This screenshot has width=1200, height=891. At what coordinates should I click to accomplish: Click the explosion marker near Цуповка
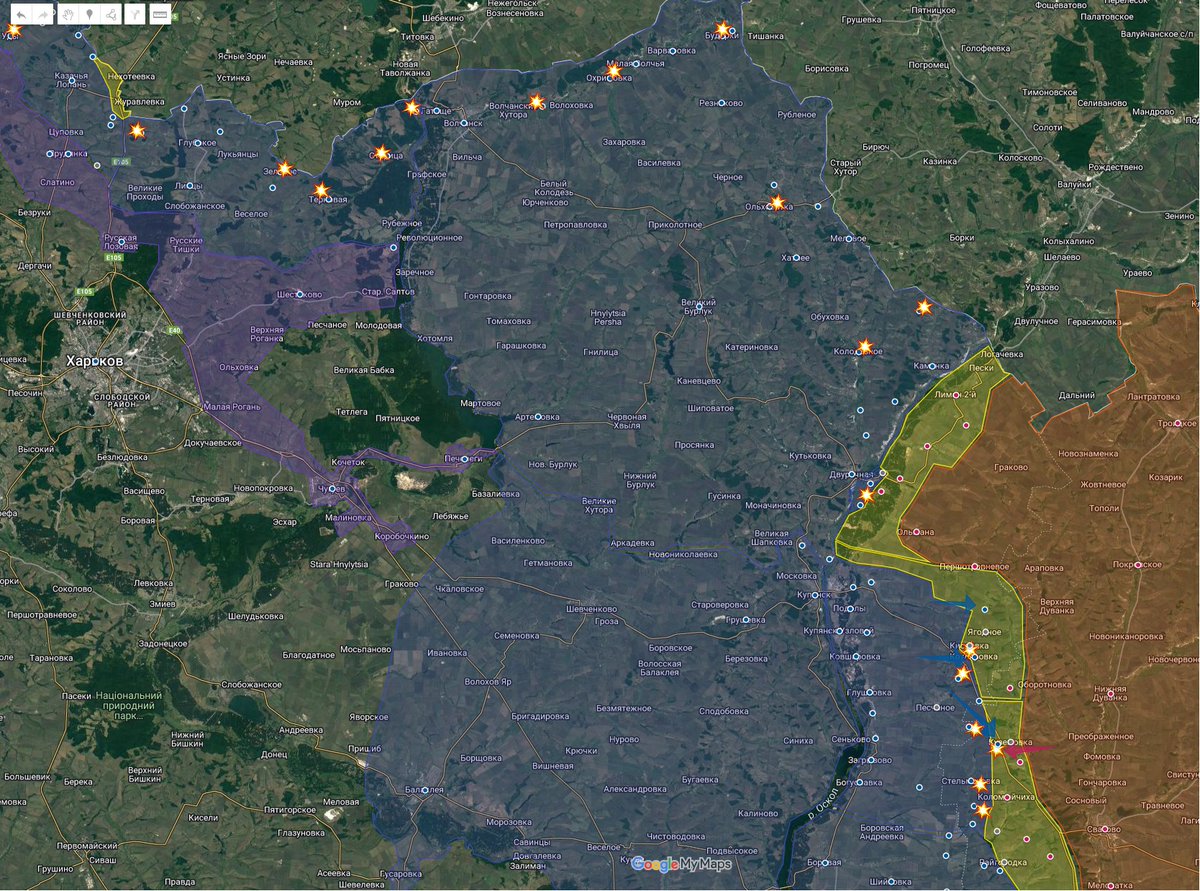[x=138, y=131]
